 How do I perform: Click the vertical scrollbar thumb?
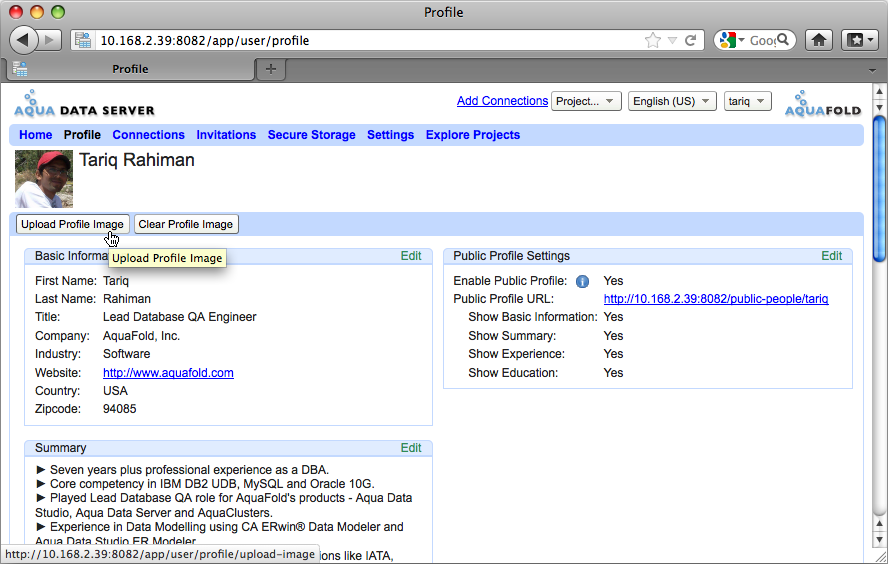coord(879,188)
